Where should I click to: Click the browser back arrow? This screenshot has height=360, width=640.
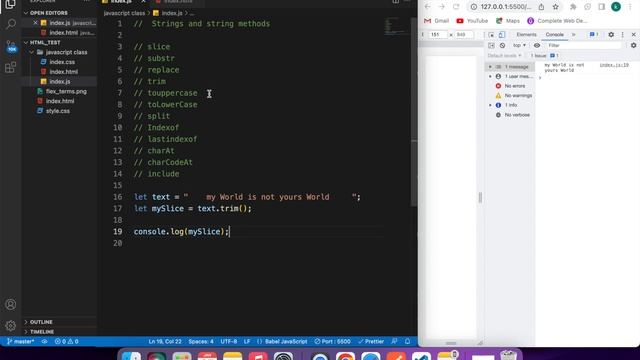[427, 7]
